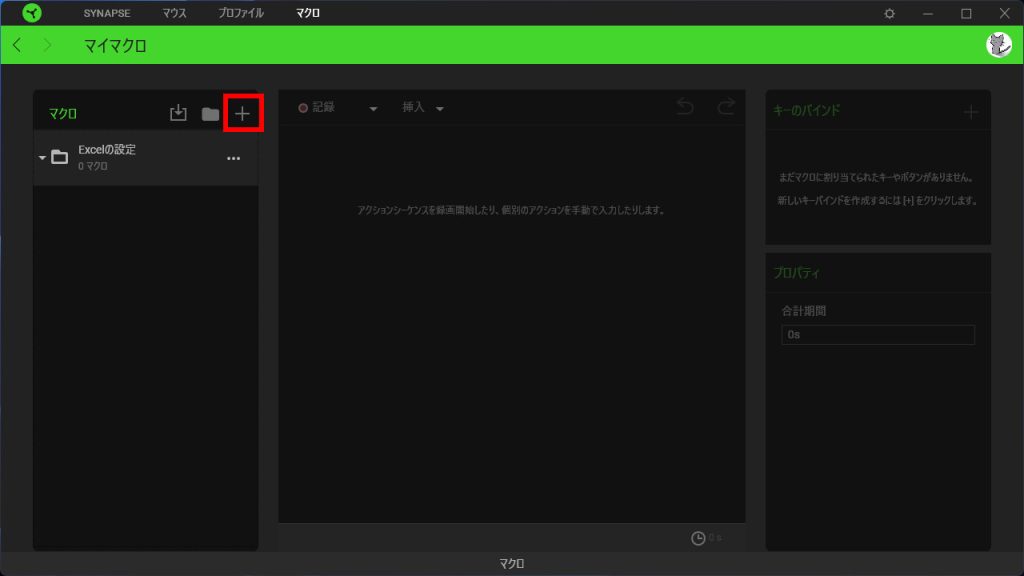Open the 挿入 dropdown

pos(423,108)
